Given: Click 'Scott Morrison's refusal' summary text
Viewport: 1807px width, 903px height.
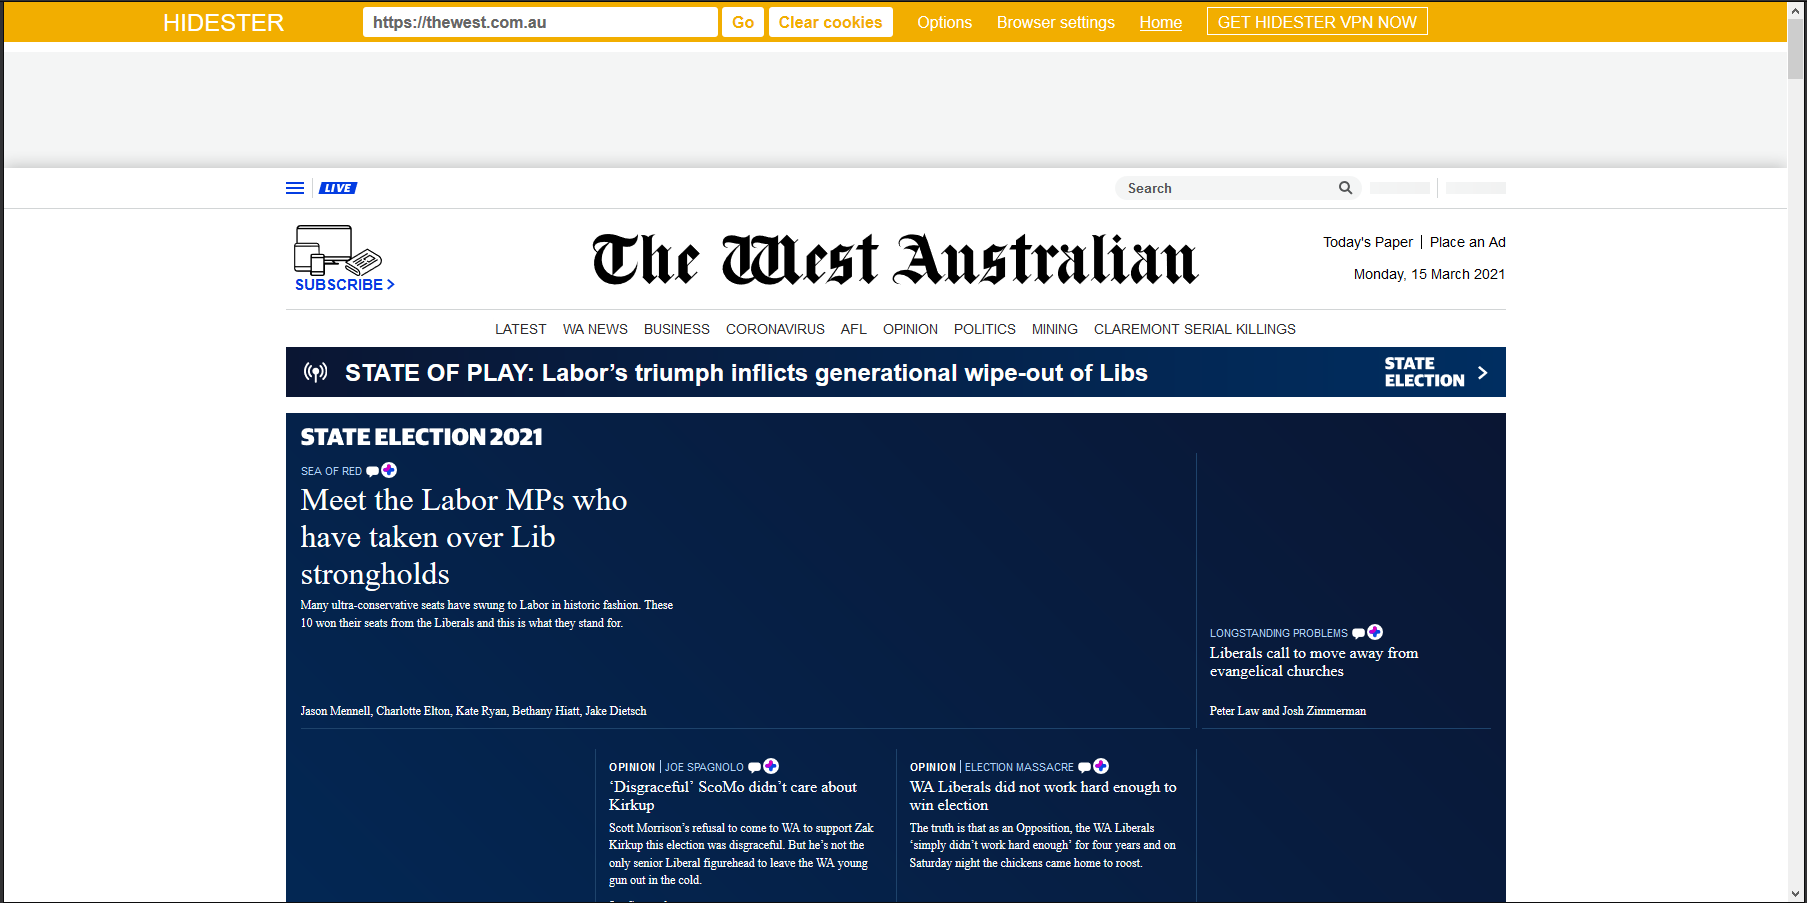Looking at the screenshot, I should coord(741,854).
